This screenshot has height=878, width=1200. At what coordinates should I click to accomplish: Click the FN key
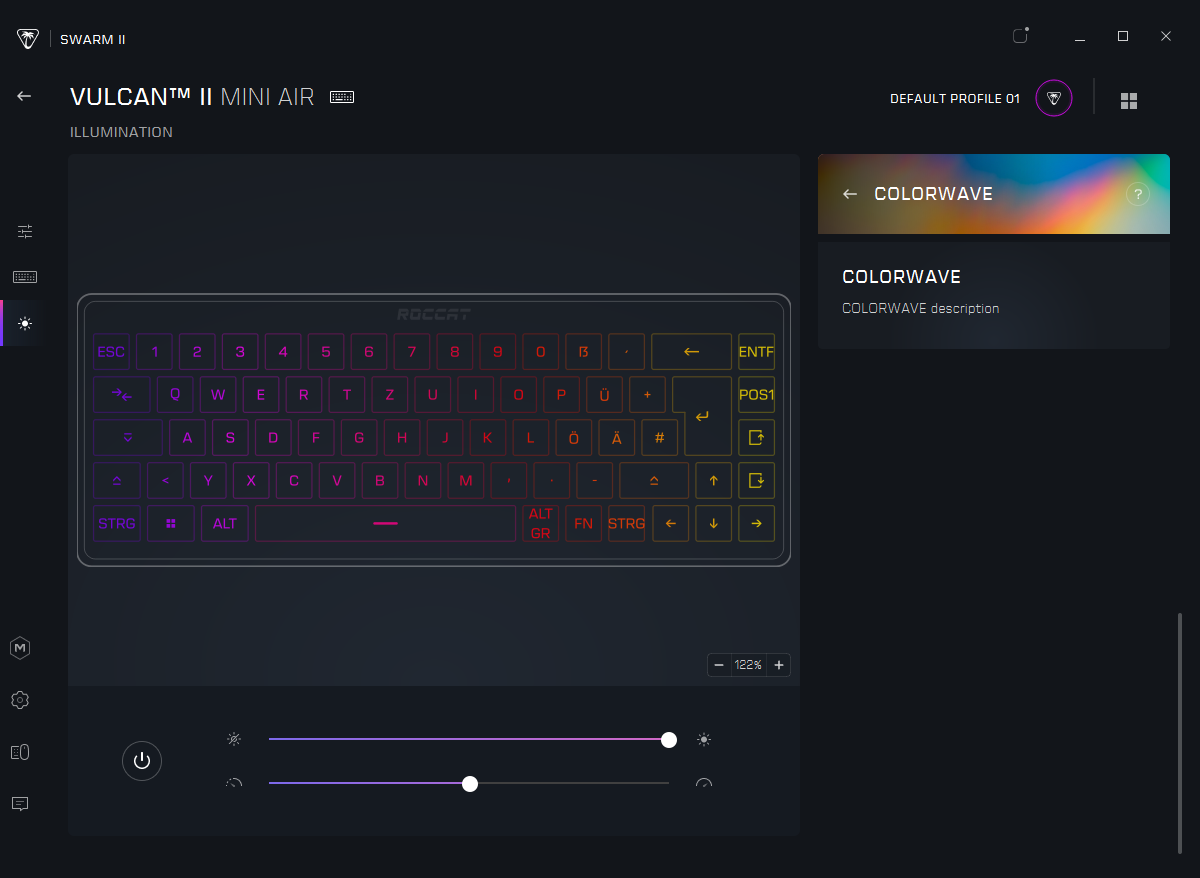[583, 523]
